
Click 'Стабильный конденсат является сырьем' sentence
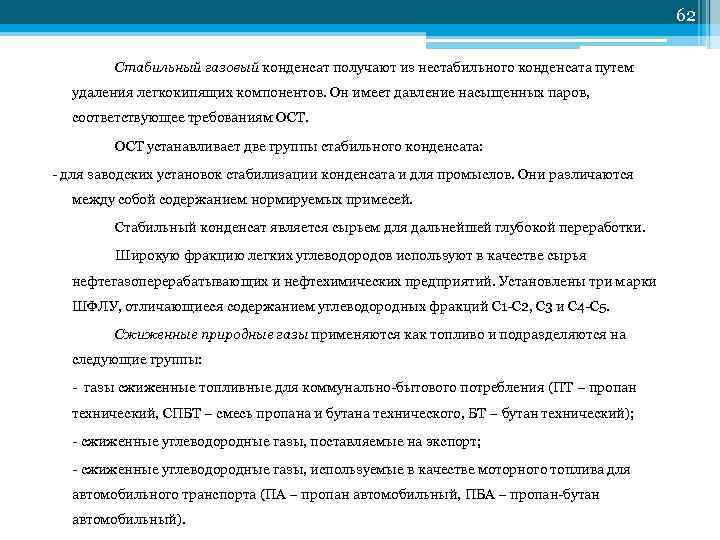380,228
